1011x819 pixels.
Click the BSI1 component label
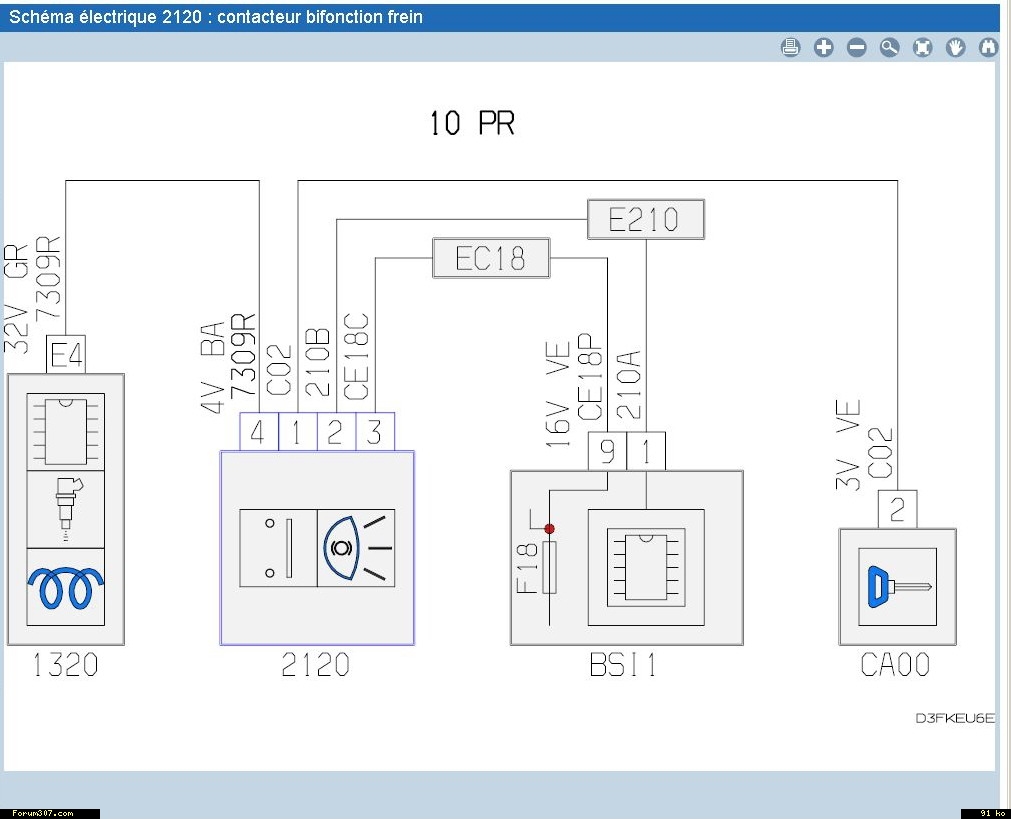click(x=623, y=665)
